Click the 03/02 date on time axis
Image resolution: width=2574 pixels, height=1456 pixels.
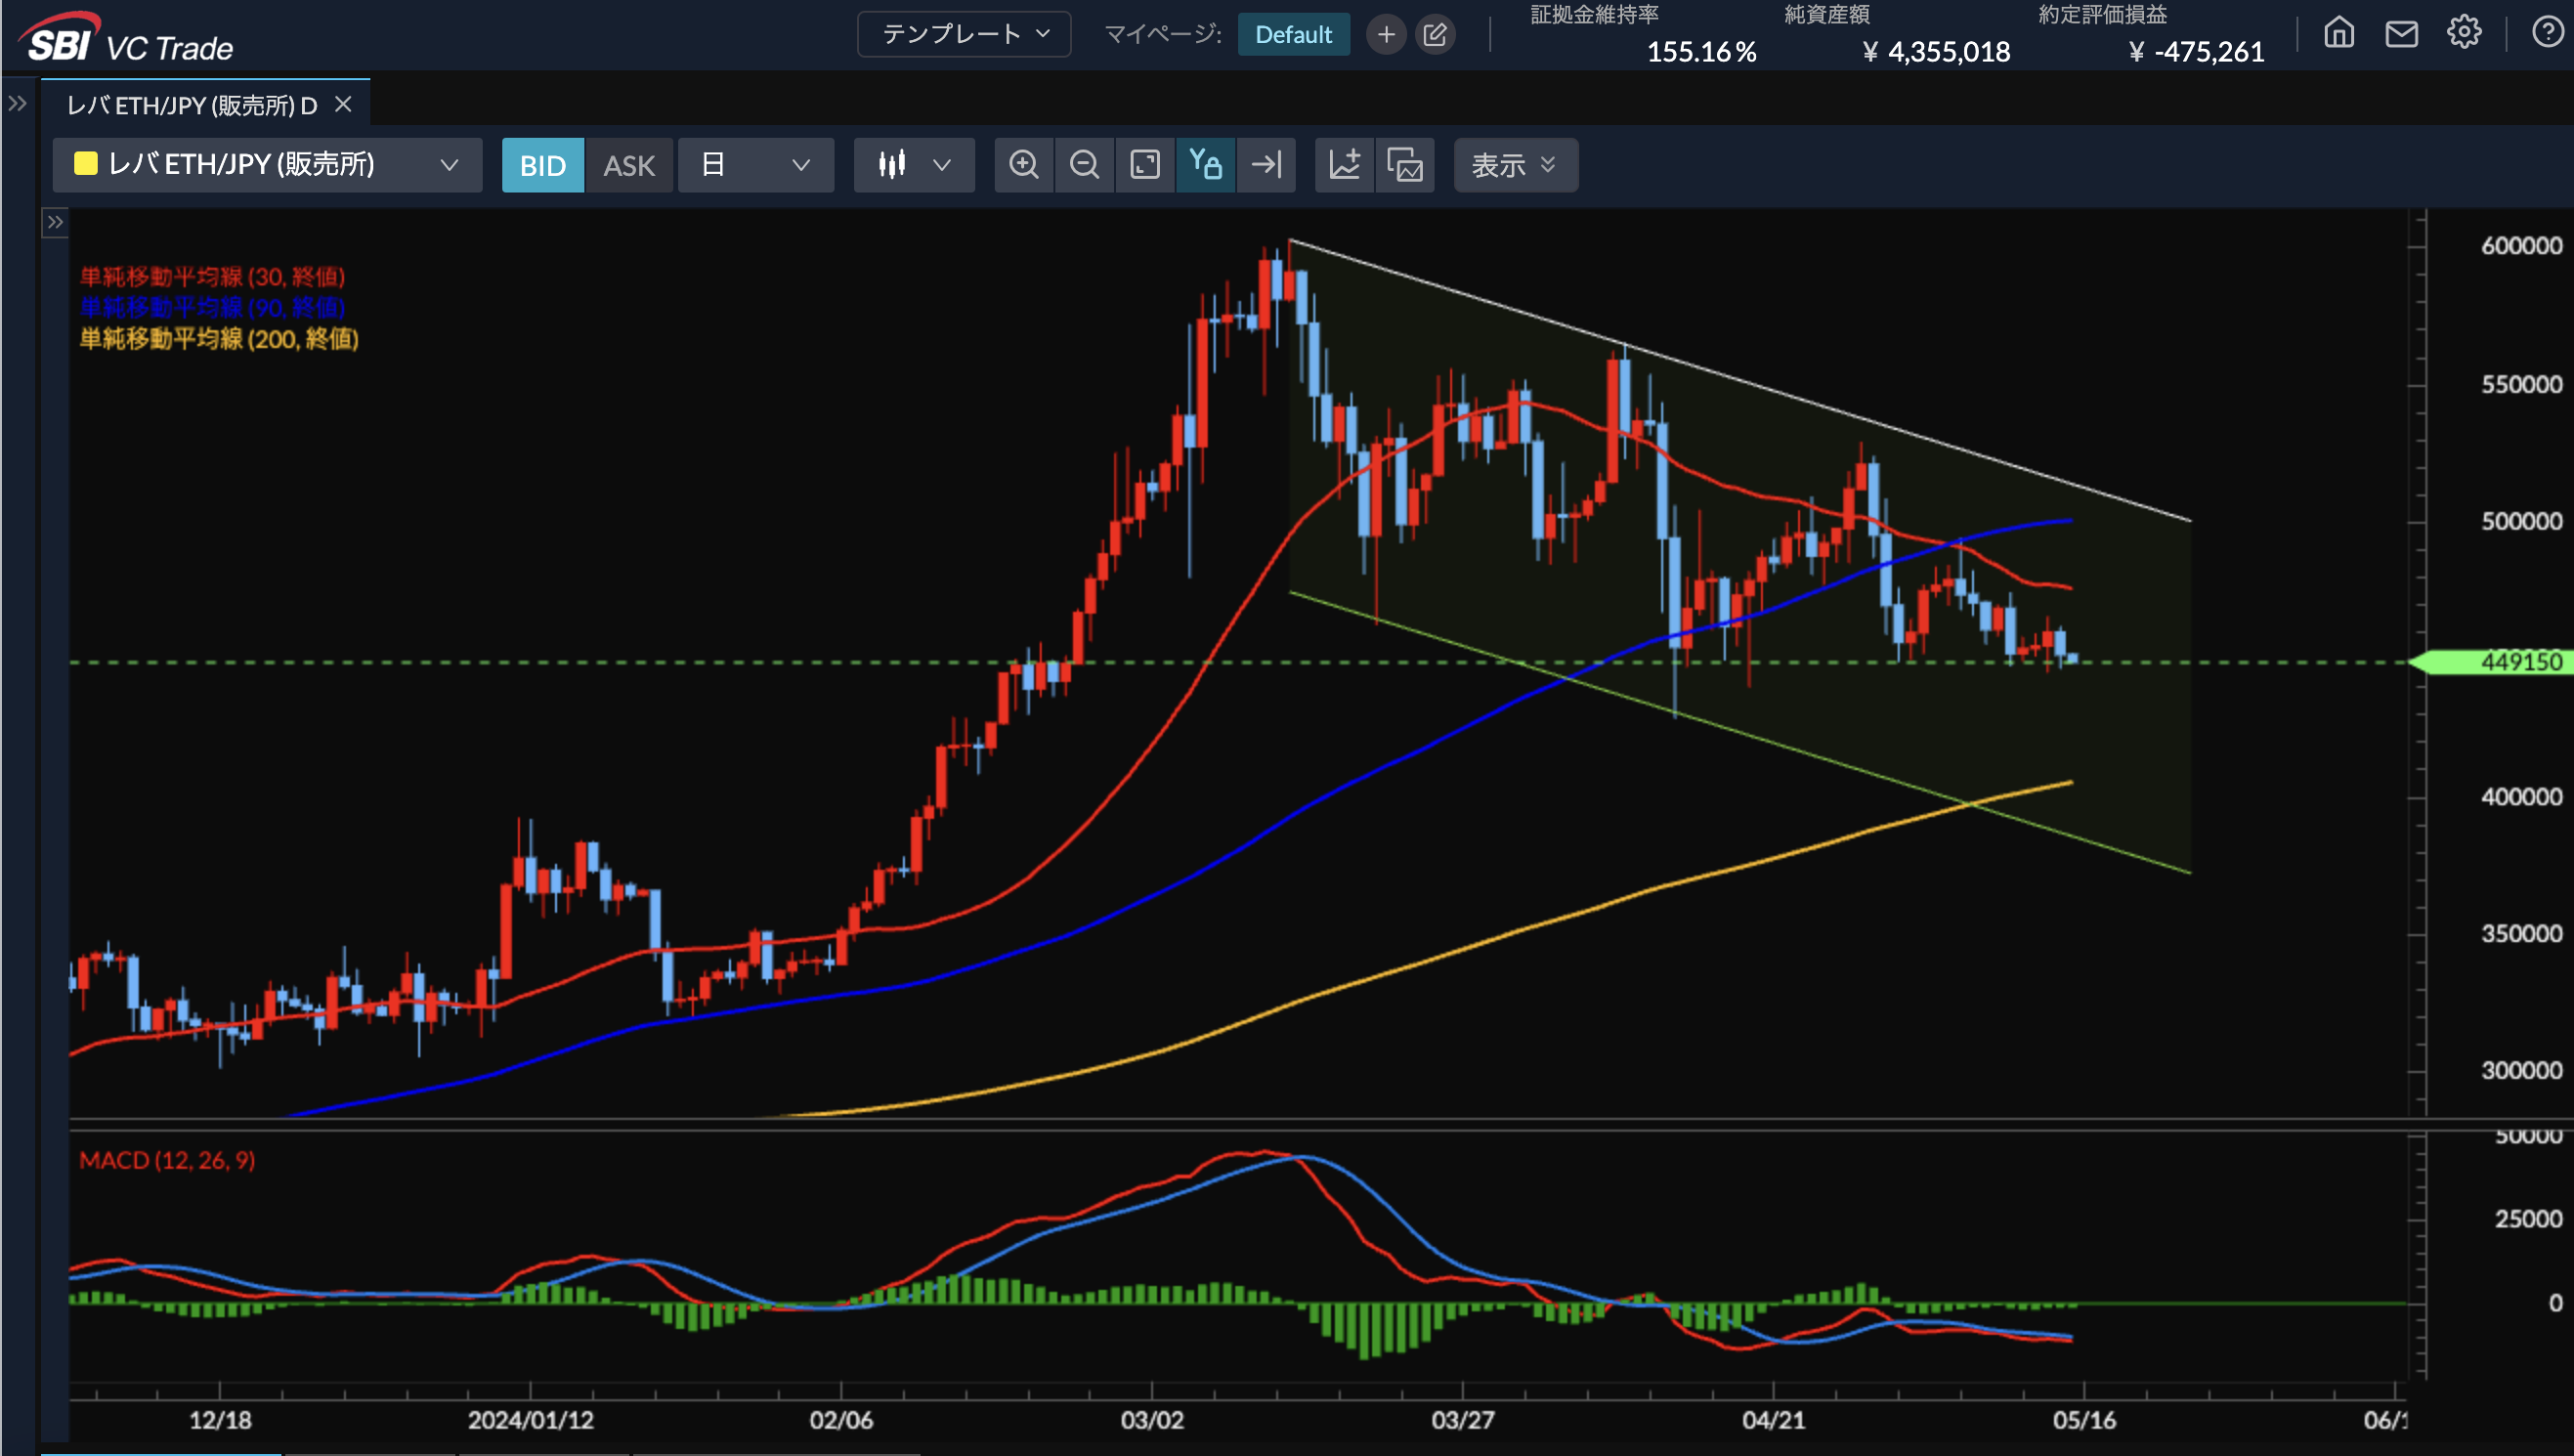pyautogui.click(x=1152, y=1420)
